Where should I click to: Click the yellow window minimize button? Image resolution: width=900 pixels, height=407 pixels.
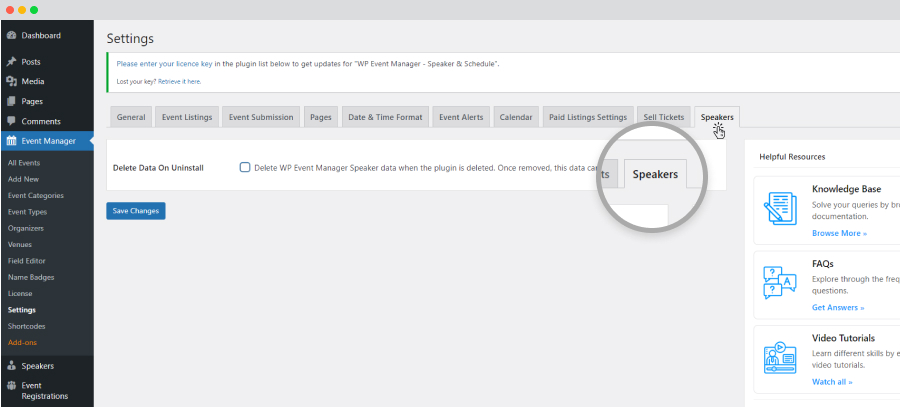[22, 10]
